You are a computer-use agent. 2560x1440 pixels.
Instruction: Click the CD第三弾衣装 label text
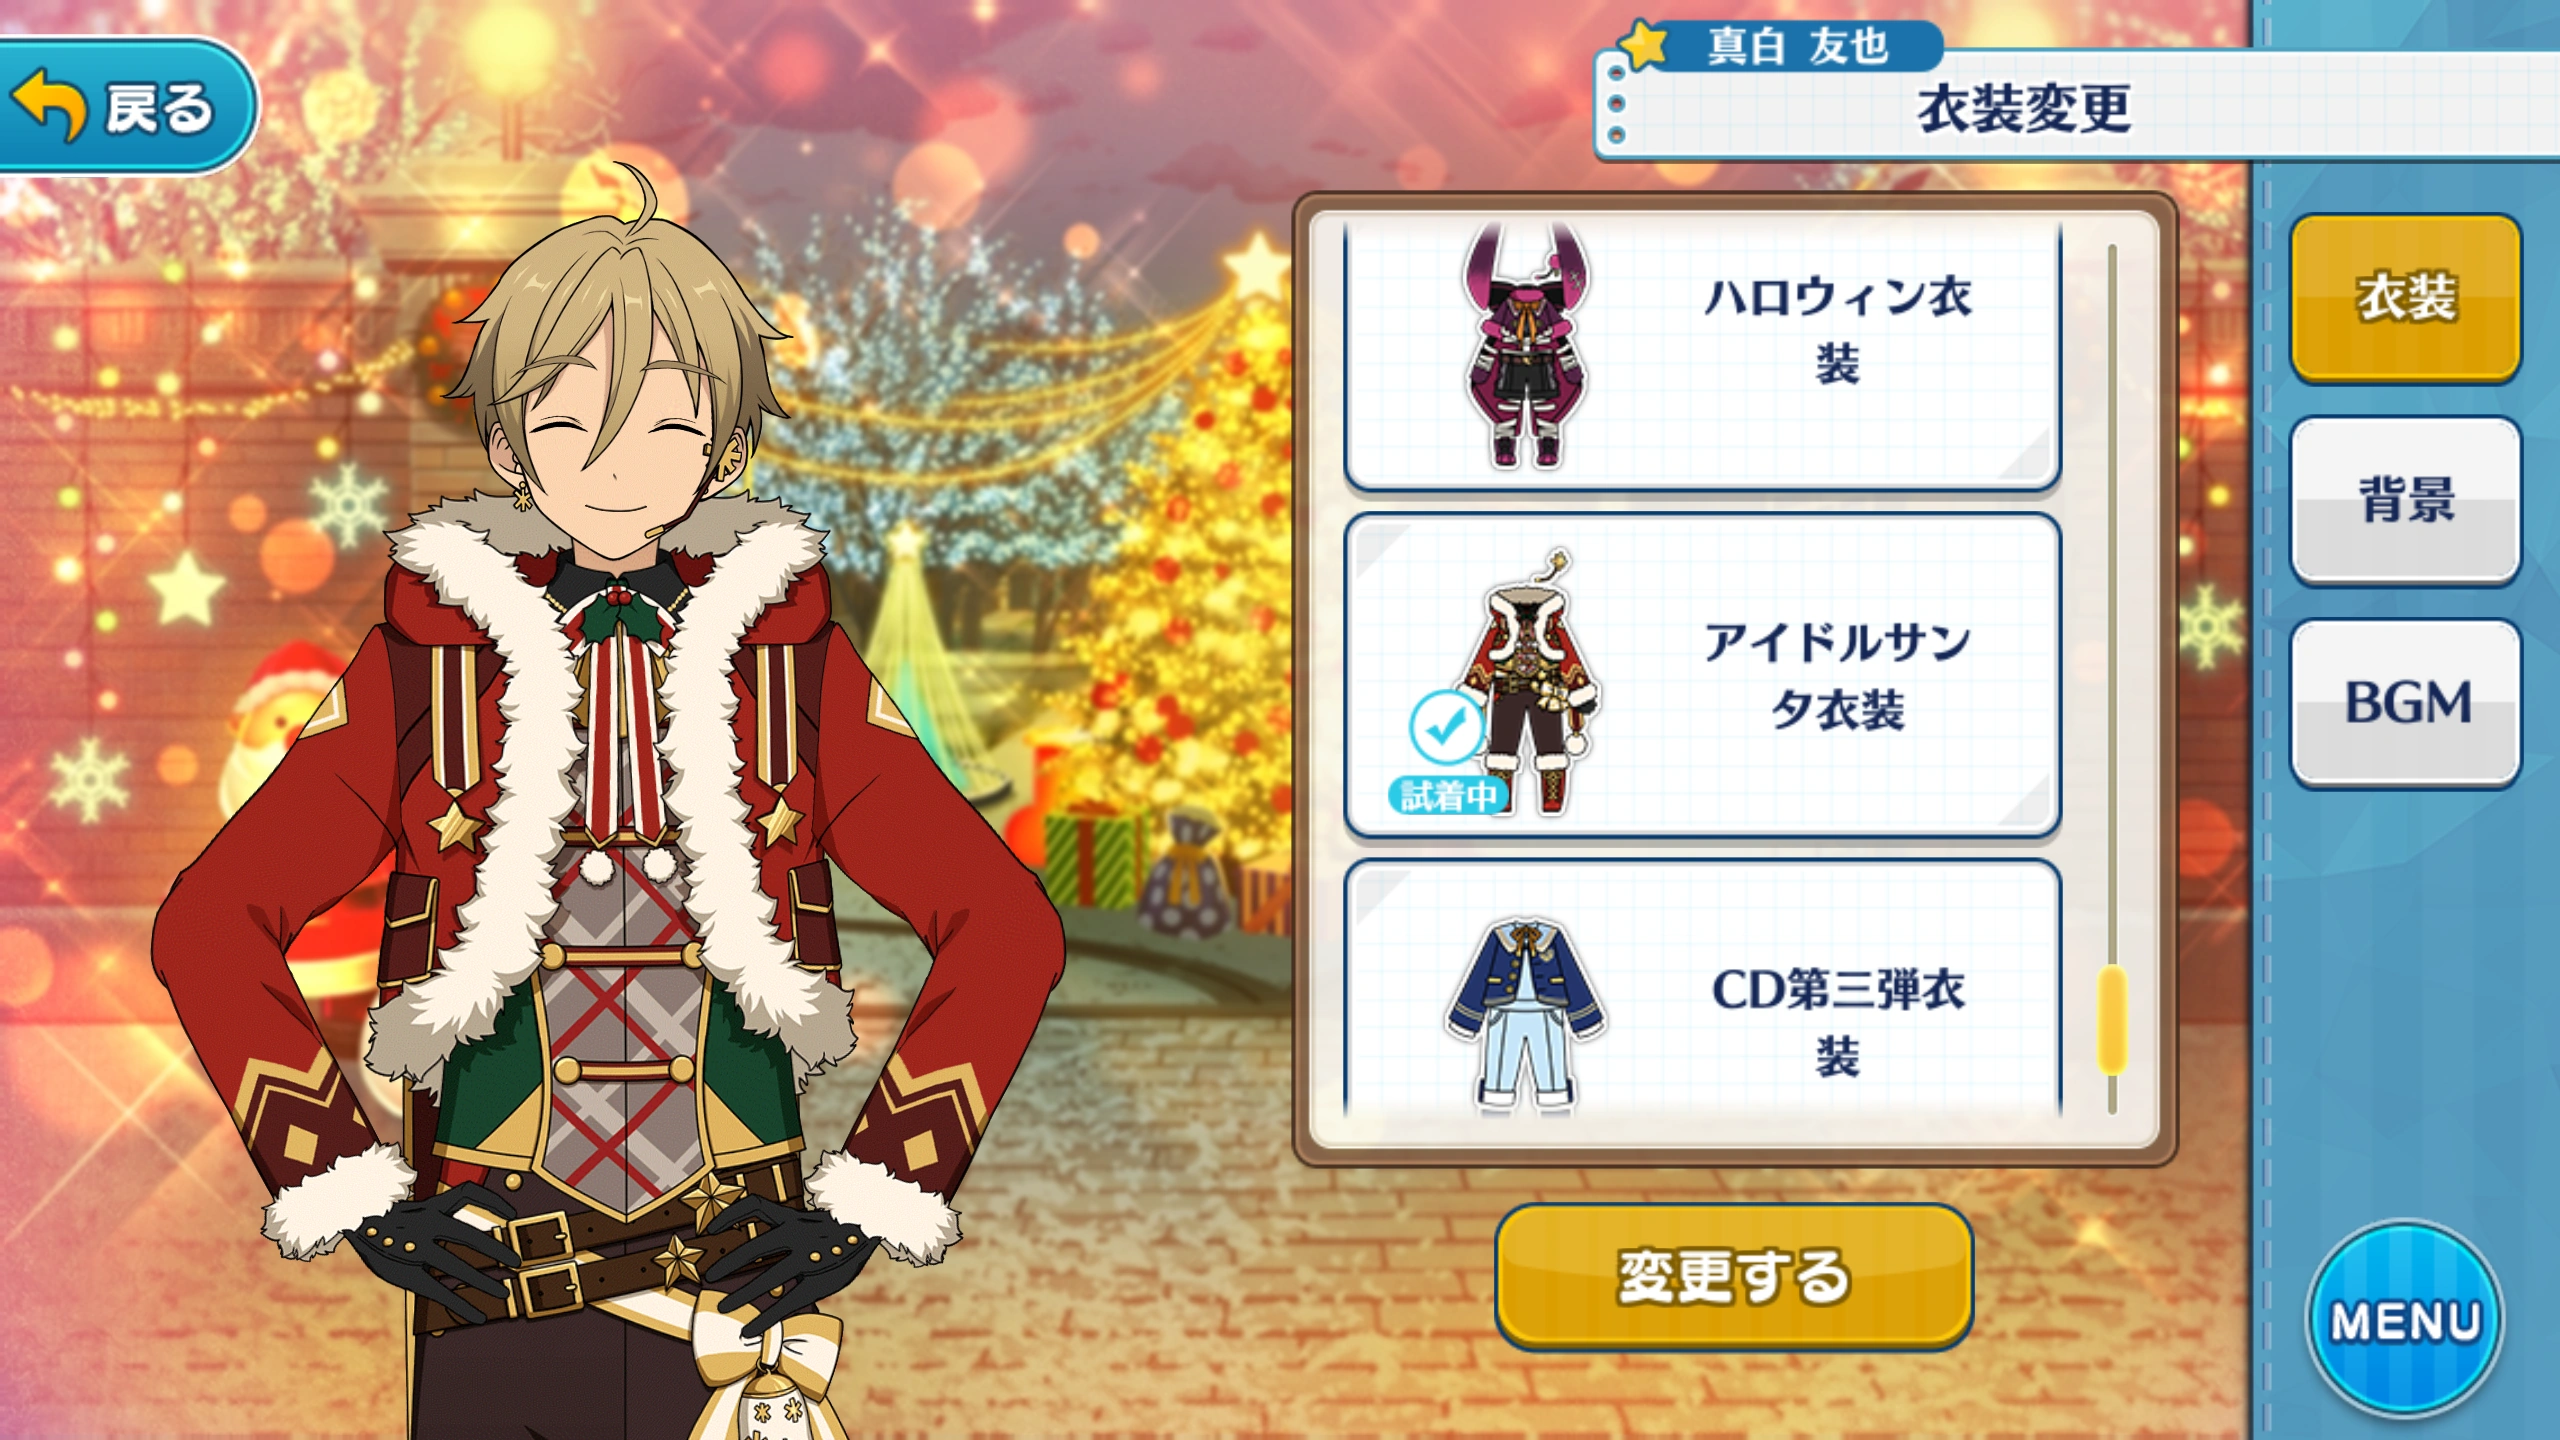[x=1838, y=1022]
